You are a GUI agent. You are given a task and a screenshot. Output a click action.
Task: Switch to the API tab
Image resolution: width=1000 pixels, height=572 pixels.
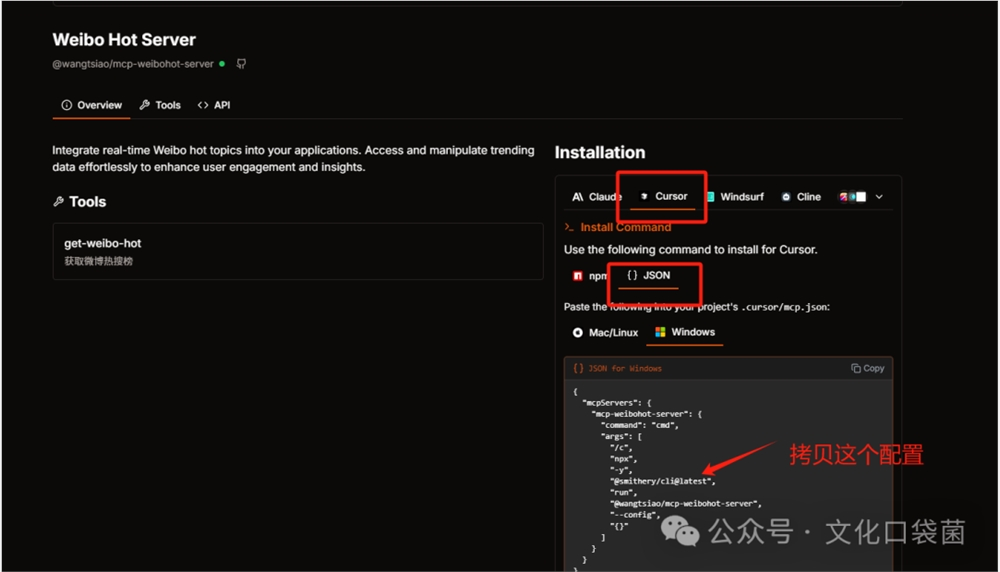214,105
